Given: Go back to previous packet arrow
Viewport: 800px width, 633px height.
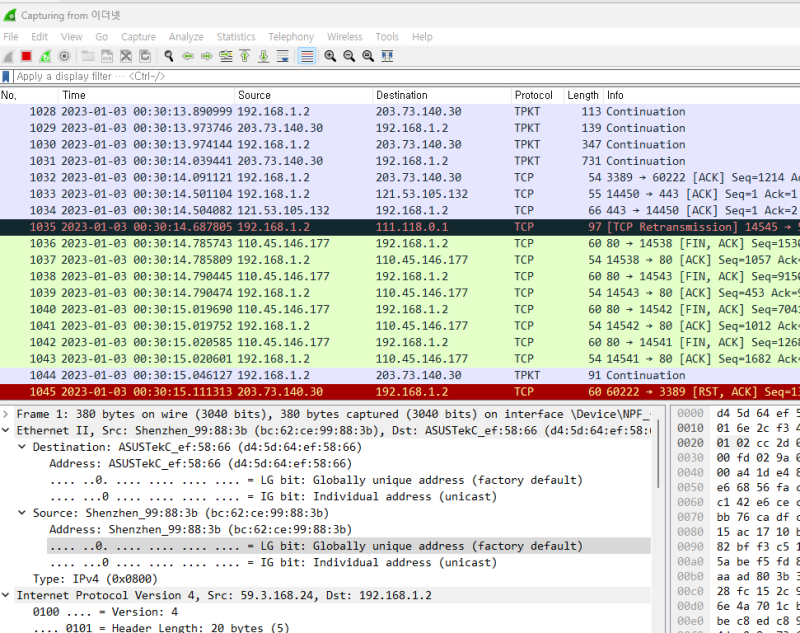Looking at the screenshot, I should (x=188, y=56).
